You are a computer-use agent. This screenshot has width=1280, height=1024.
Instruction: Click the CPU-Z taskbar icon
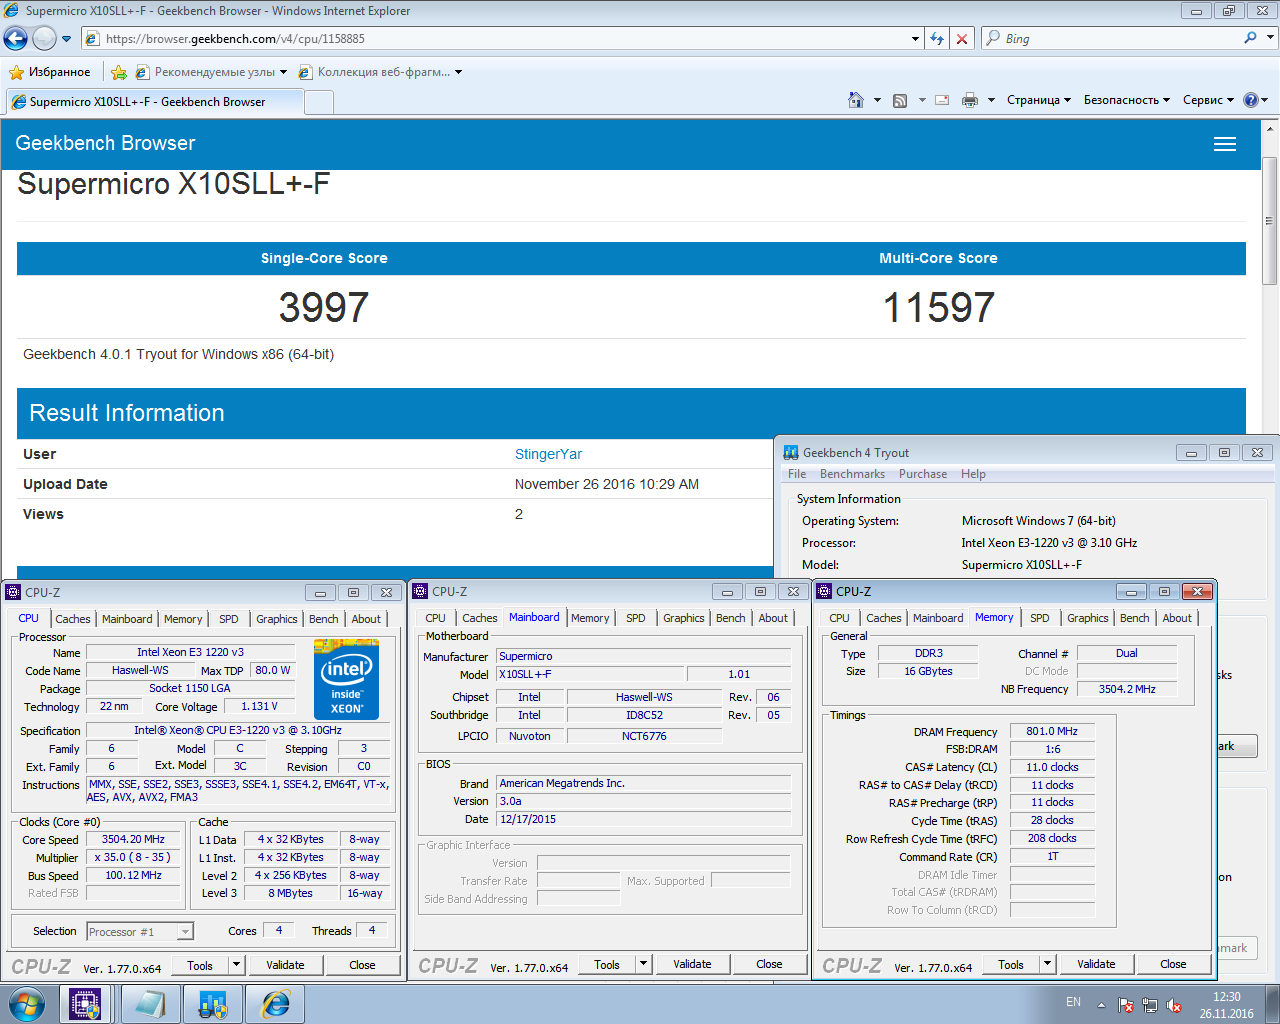85,1004
